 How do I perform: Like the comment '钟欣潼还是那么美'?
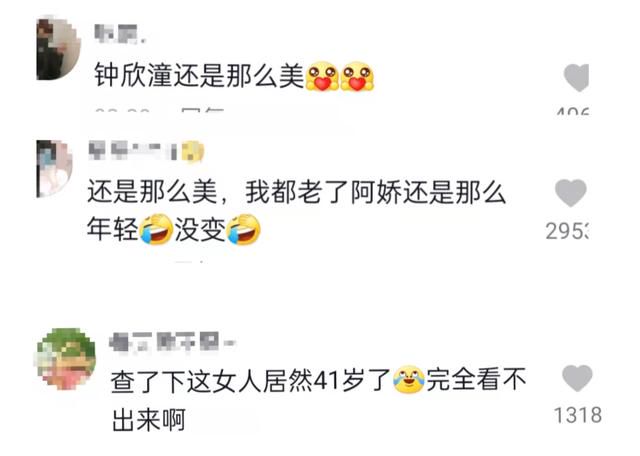pyautogui.click(x=576, y=78)
